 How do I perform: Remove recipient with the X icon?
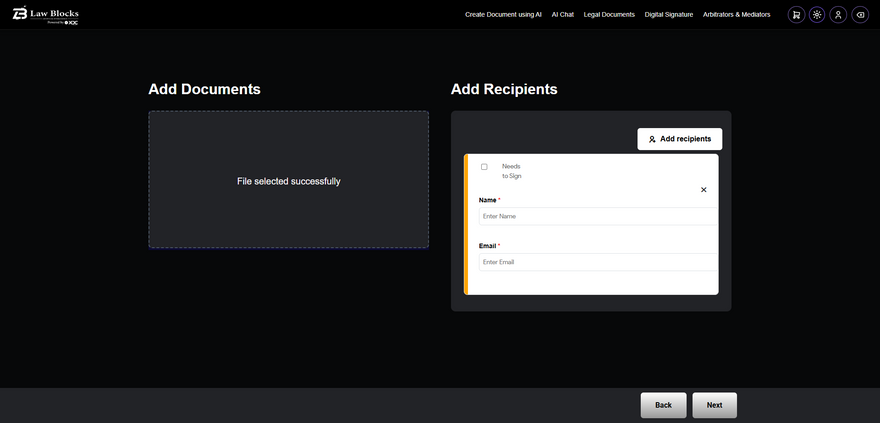point(703,189)
